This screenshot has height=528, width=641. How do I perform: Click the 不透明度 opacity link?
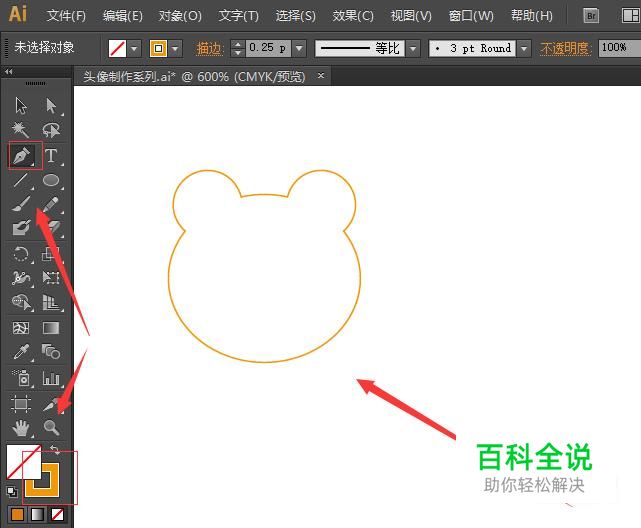(x=566, y=48)
